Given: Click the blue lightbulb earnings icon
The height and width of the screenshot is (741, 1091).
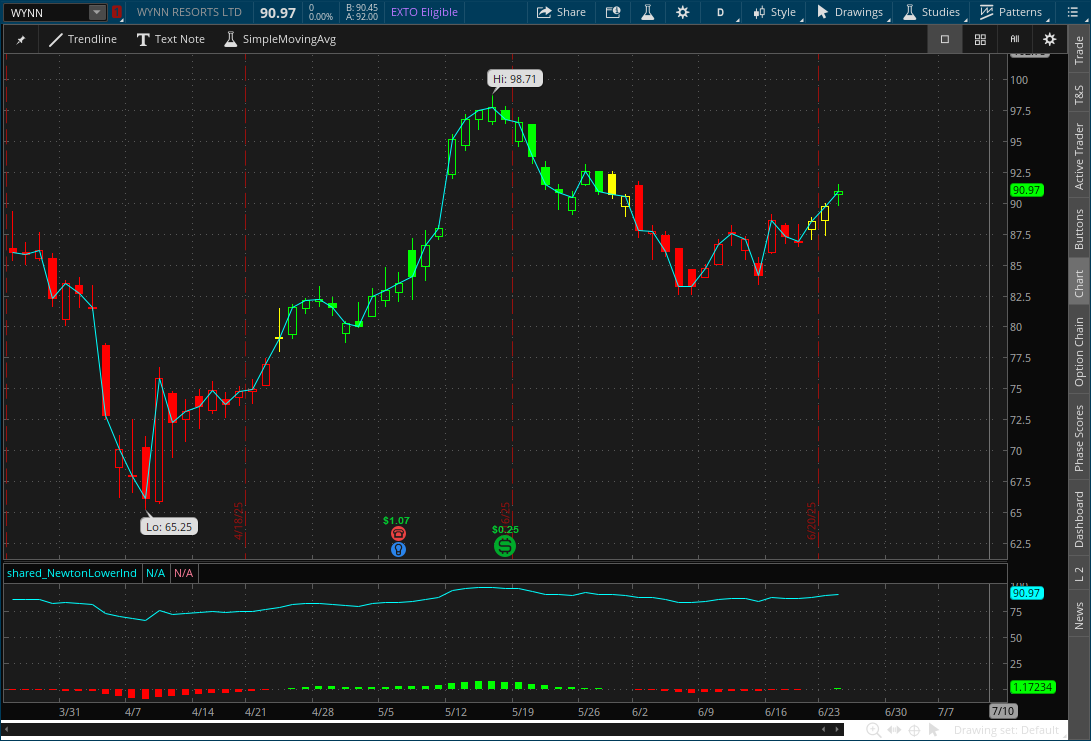Looking at the screenshot, I should (398, 550).
